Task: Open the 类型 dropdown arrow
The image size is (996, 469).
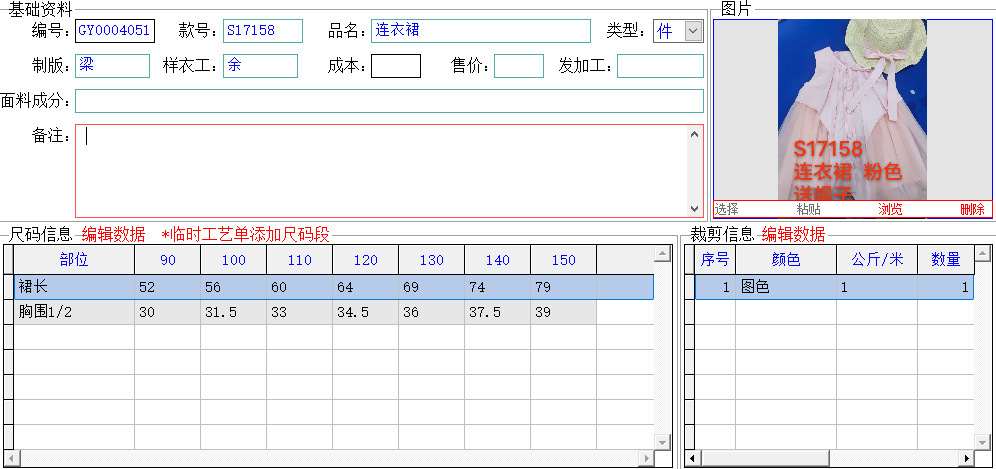Action: (x=694, y=31)
